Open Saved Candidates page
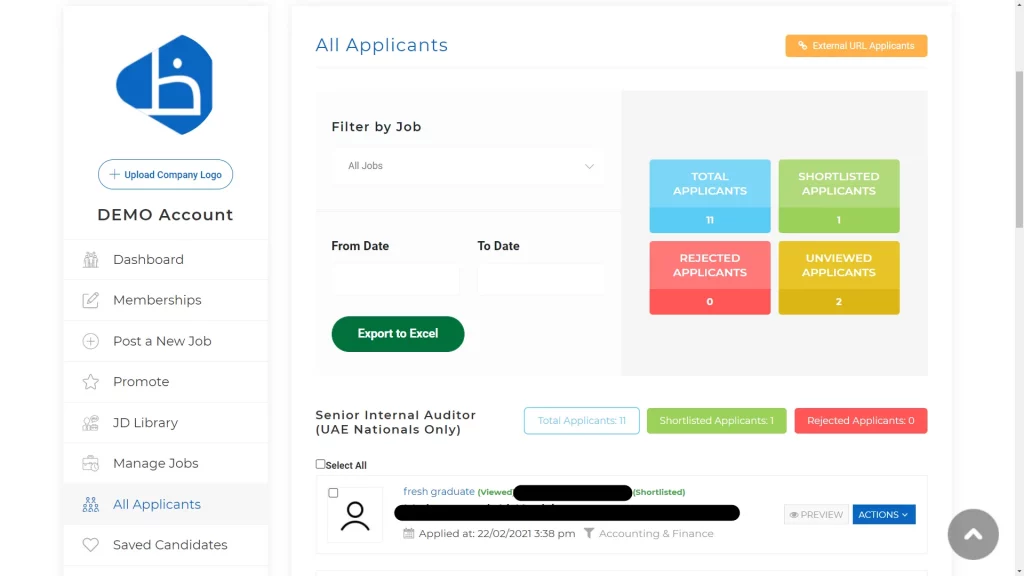Image resolution: width=1024 pixels, height=576 pixels. [165, 545]
